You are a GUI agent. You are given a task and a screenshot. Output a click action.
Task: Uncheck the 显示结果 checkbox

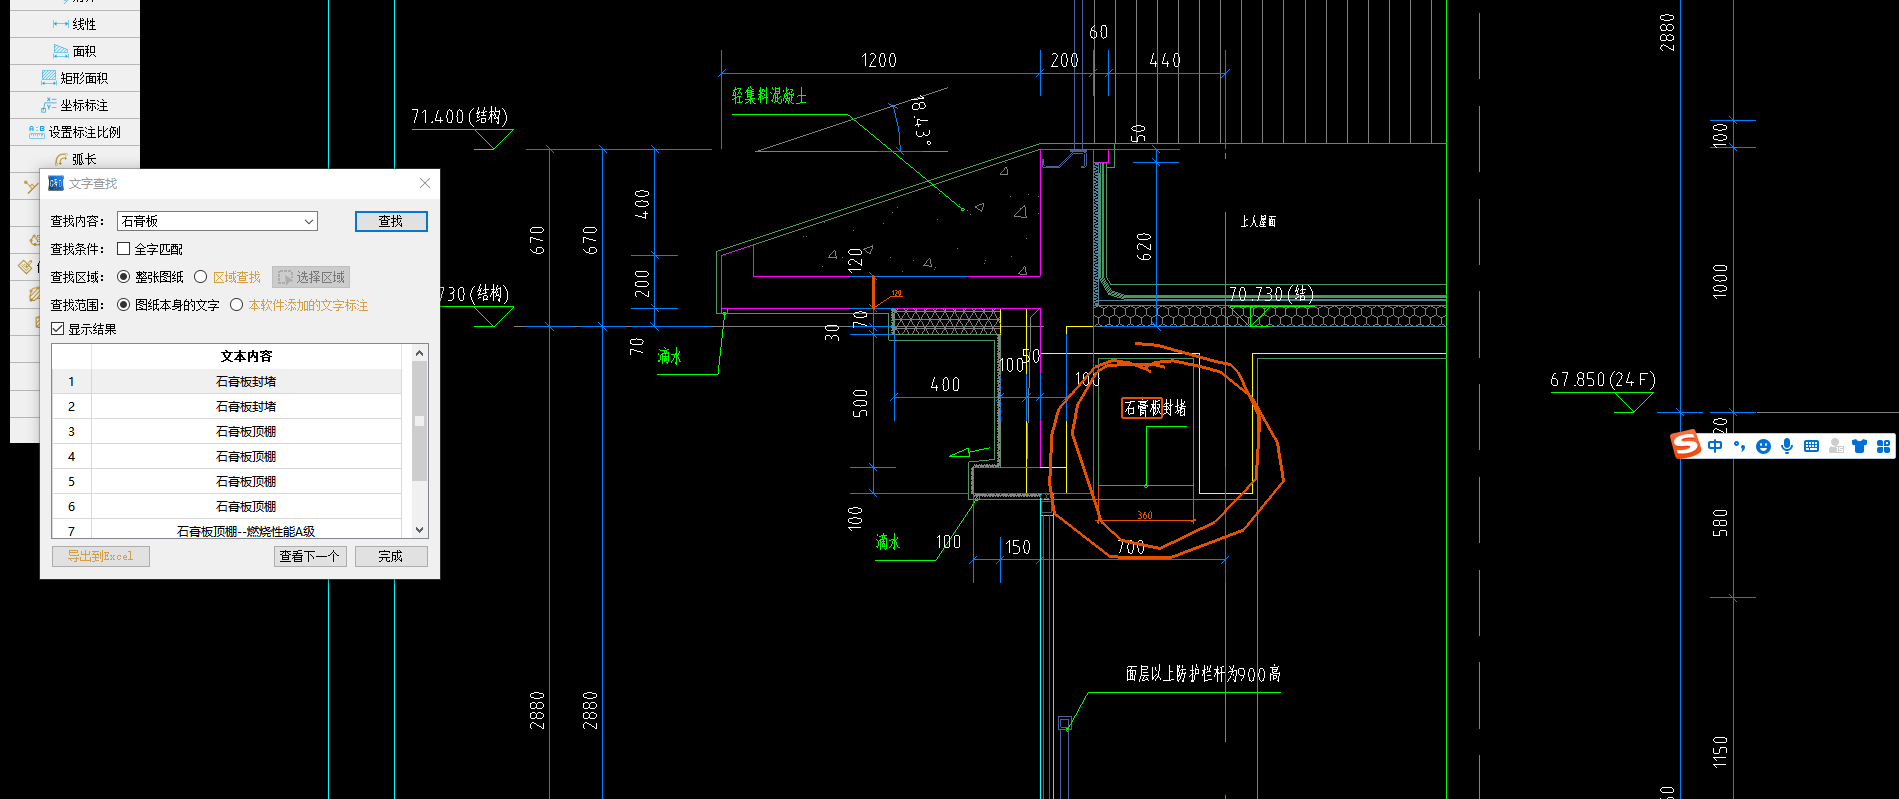pyautogui.click(x=58, y=329)
